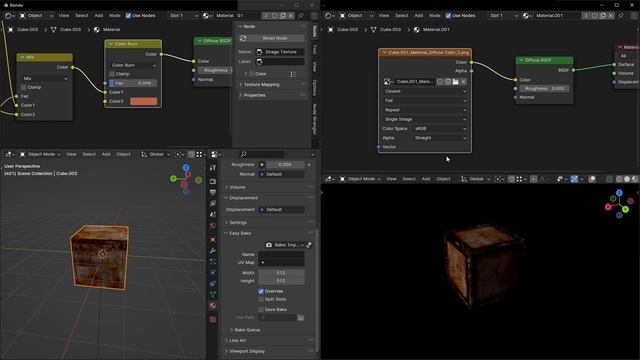Click editor type icon in right node editor
This screenshot has height=360, width=640.
[x=329, y=16]
